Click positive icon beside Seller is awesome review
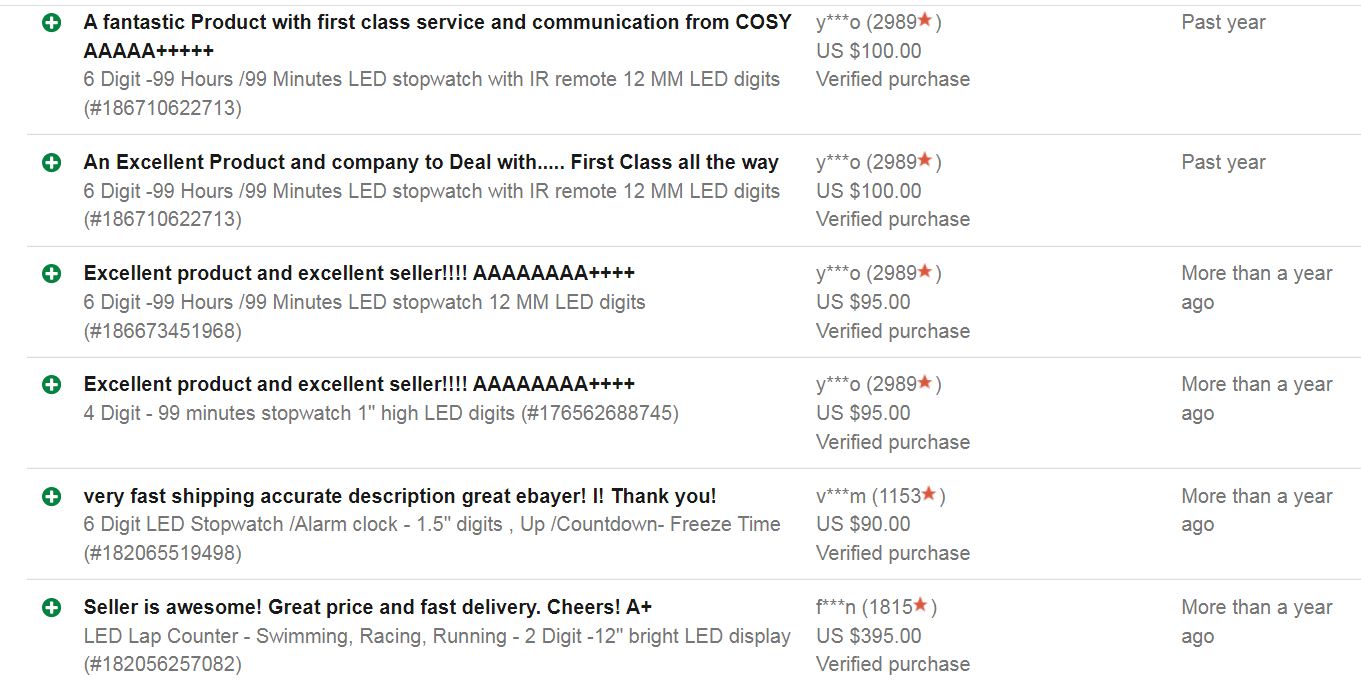 coord(52,607)
